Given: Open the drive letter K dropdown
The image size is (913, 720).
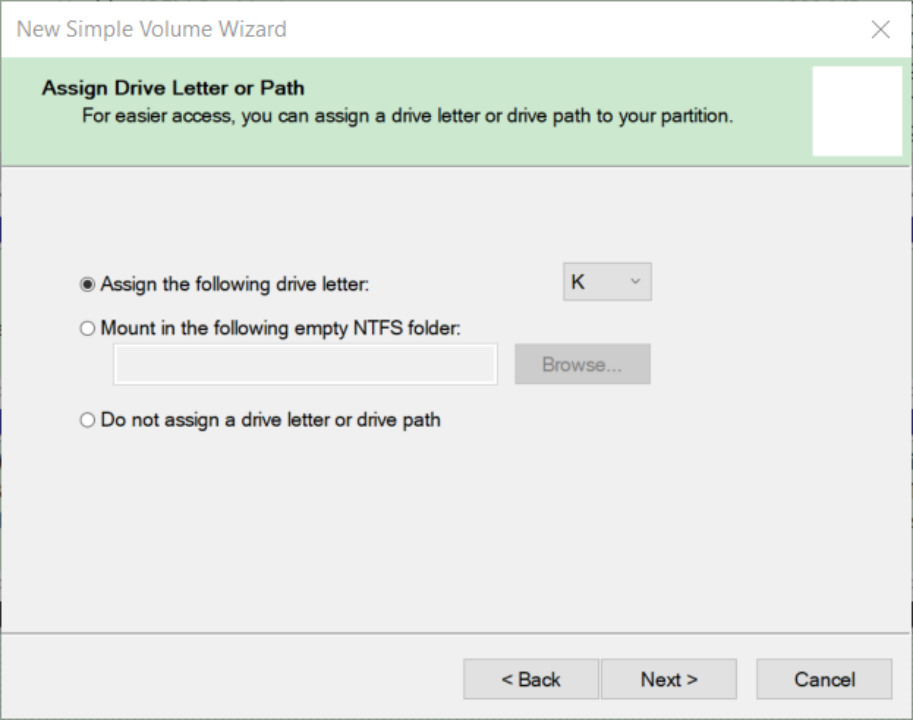Looking at the screenshot, I should pos(607,282).
